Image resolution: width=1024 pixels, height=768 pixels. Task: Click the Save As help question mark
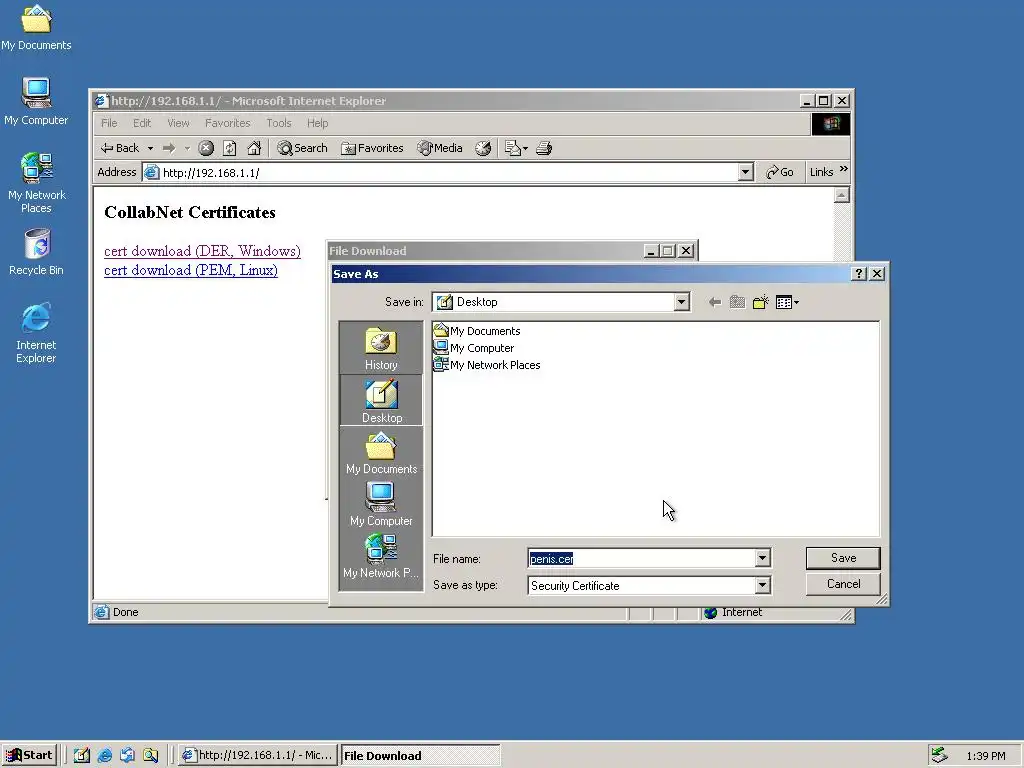[x=859, y=274]
